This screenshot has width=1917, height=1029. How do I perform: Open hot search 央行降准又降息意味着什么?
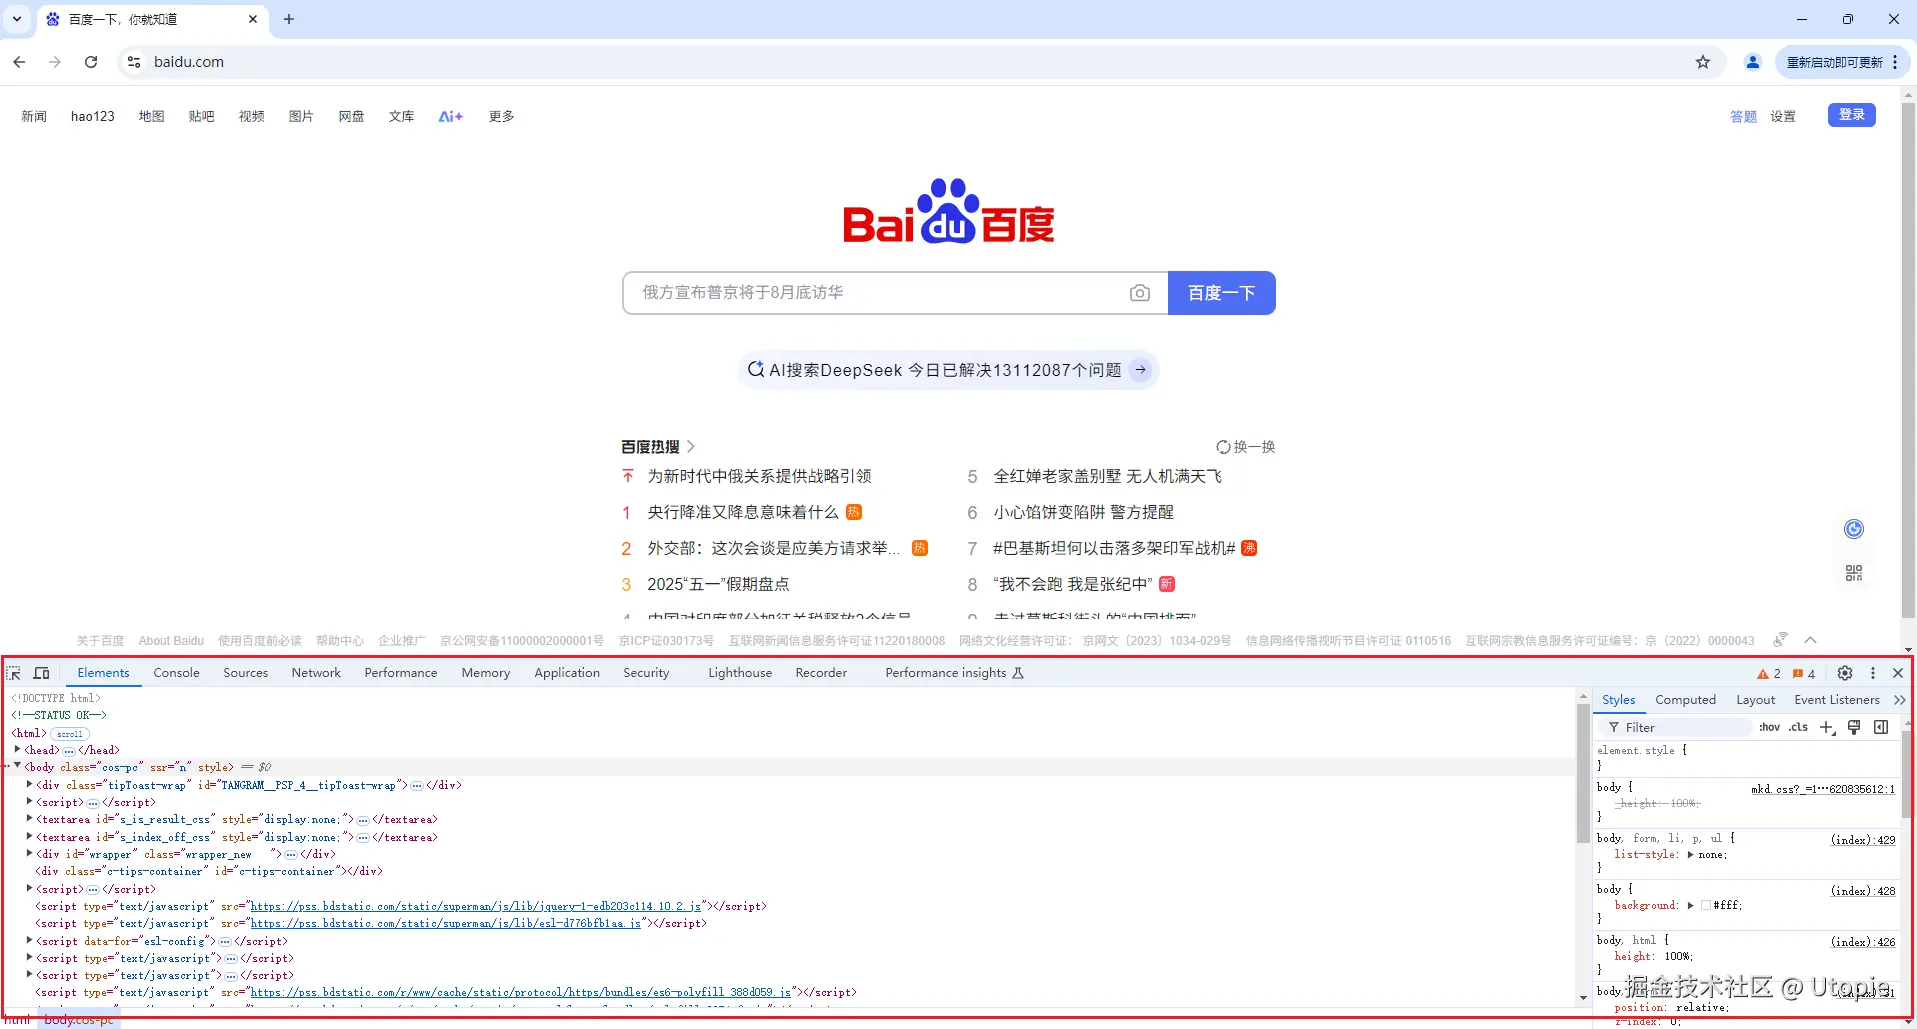(x=743, y=512)
